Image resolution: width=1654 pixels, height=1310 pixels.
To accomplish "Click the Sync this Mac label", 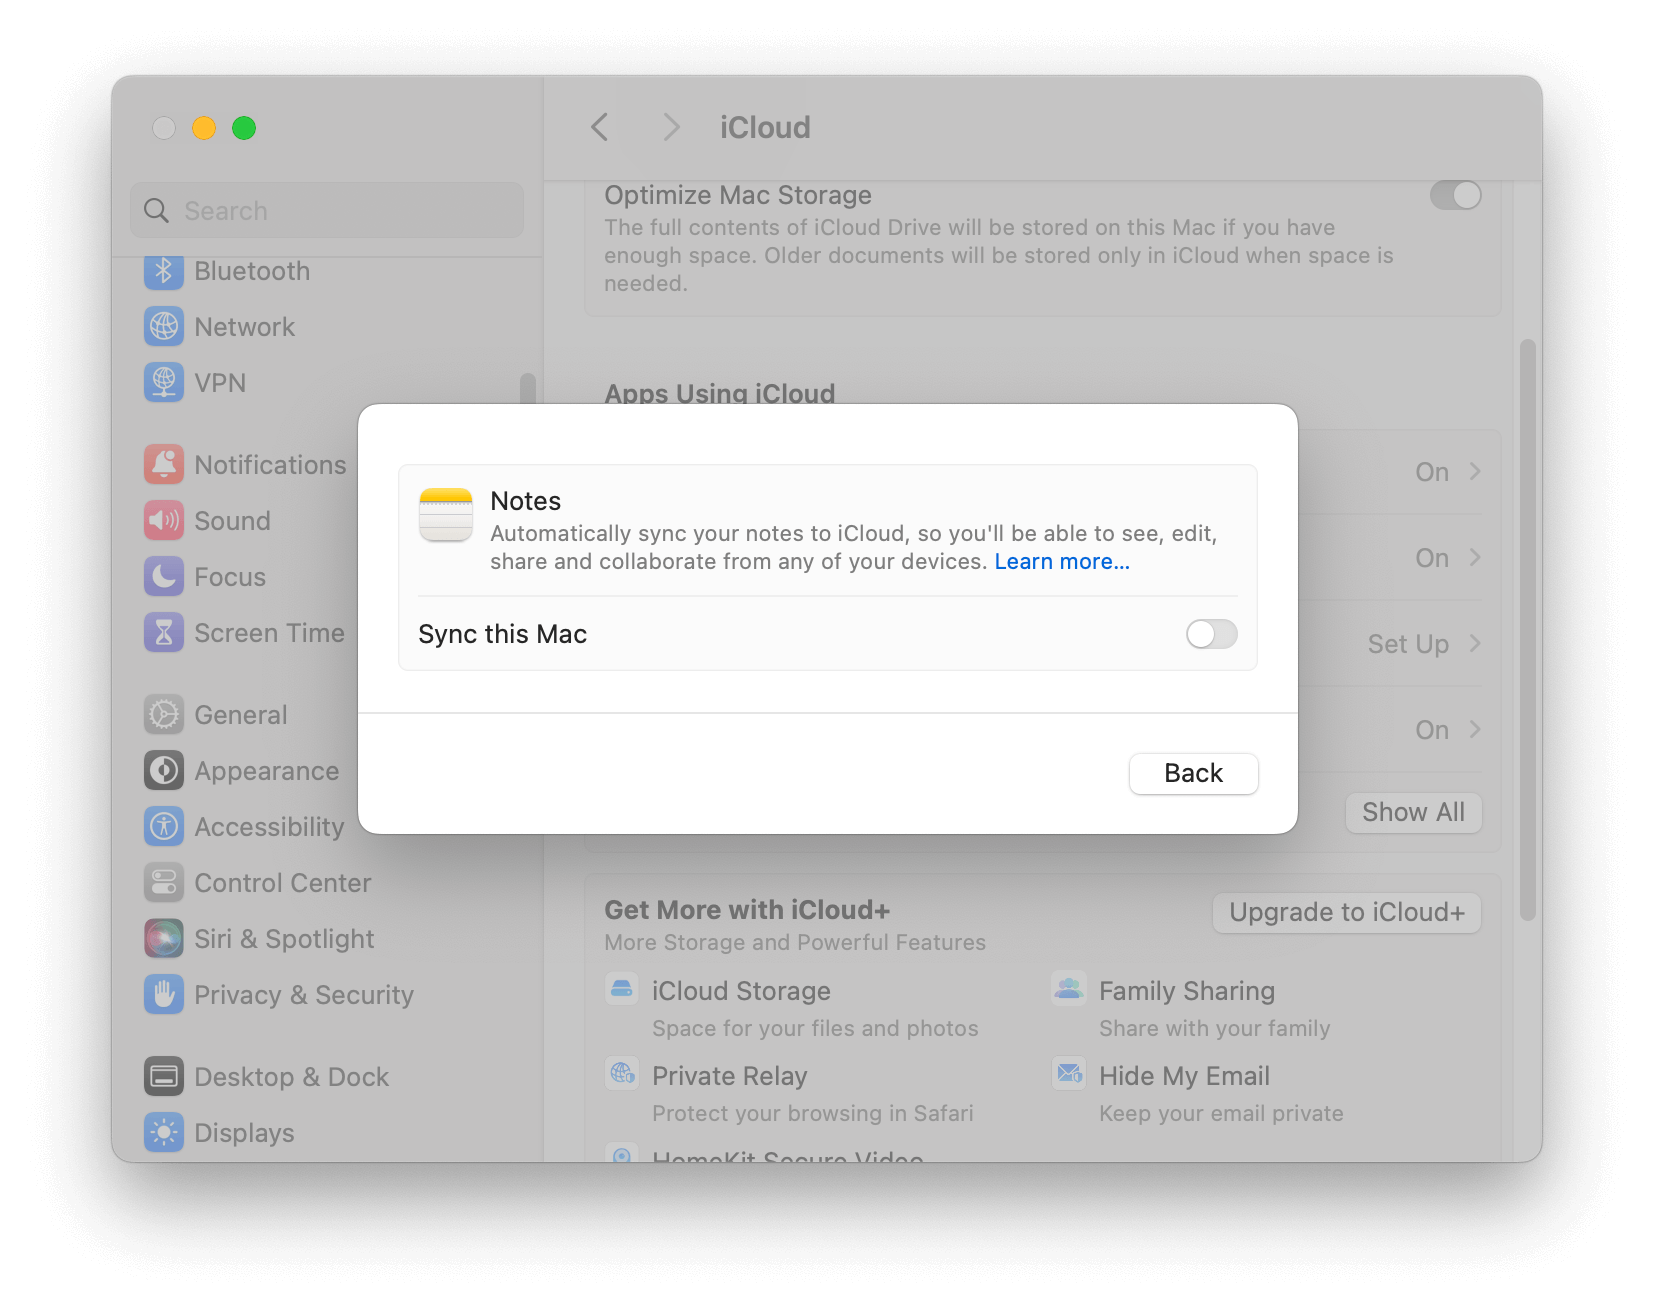I will [x=503, y=635].
